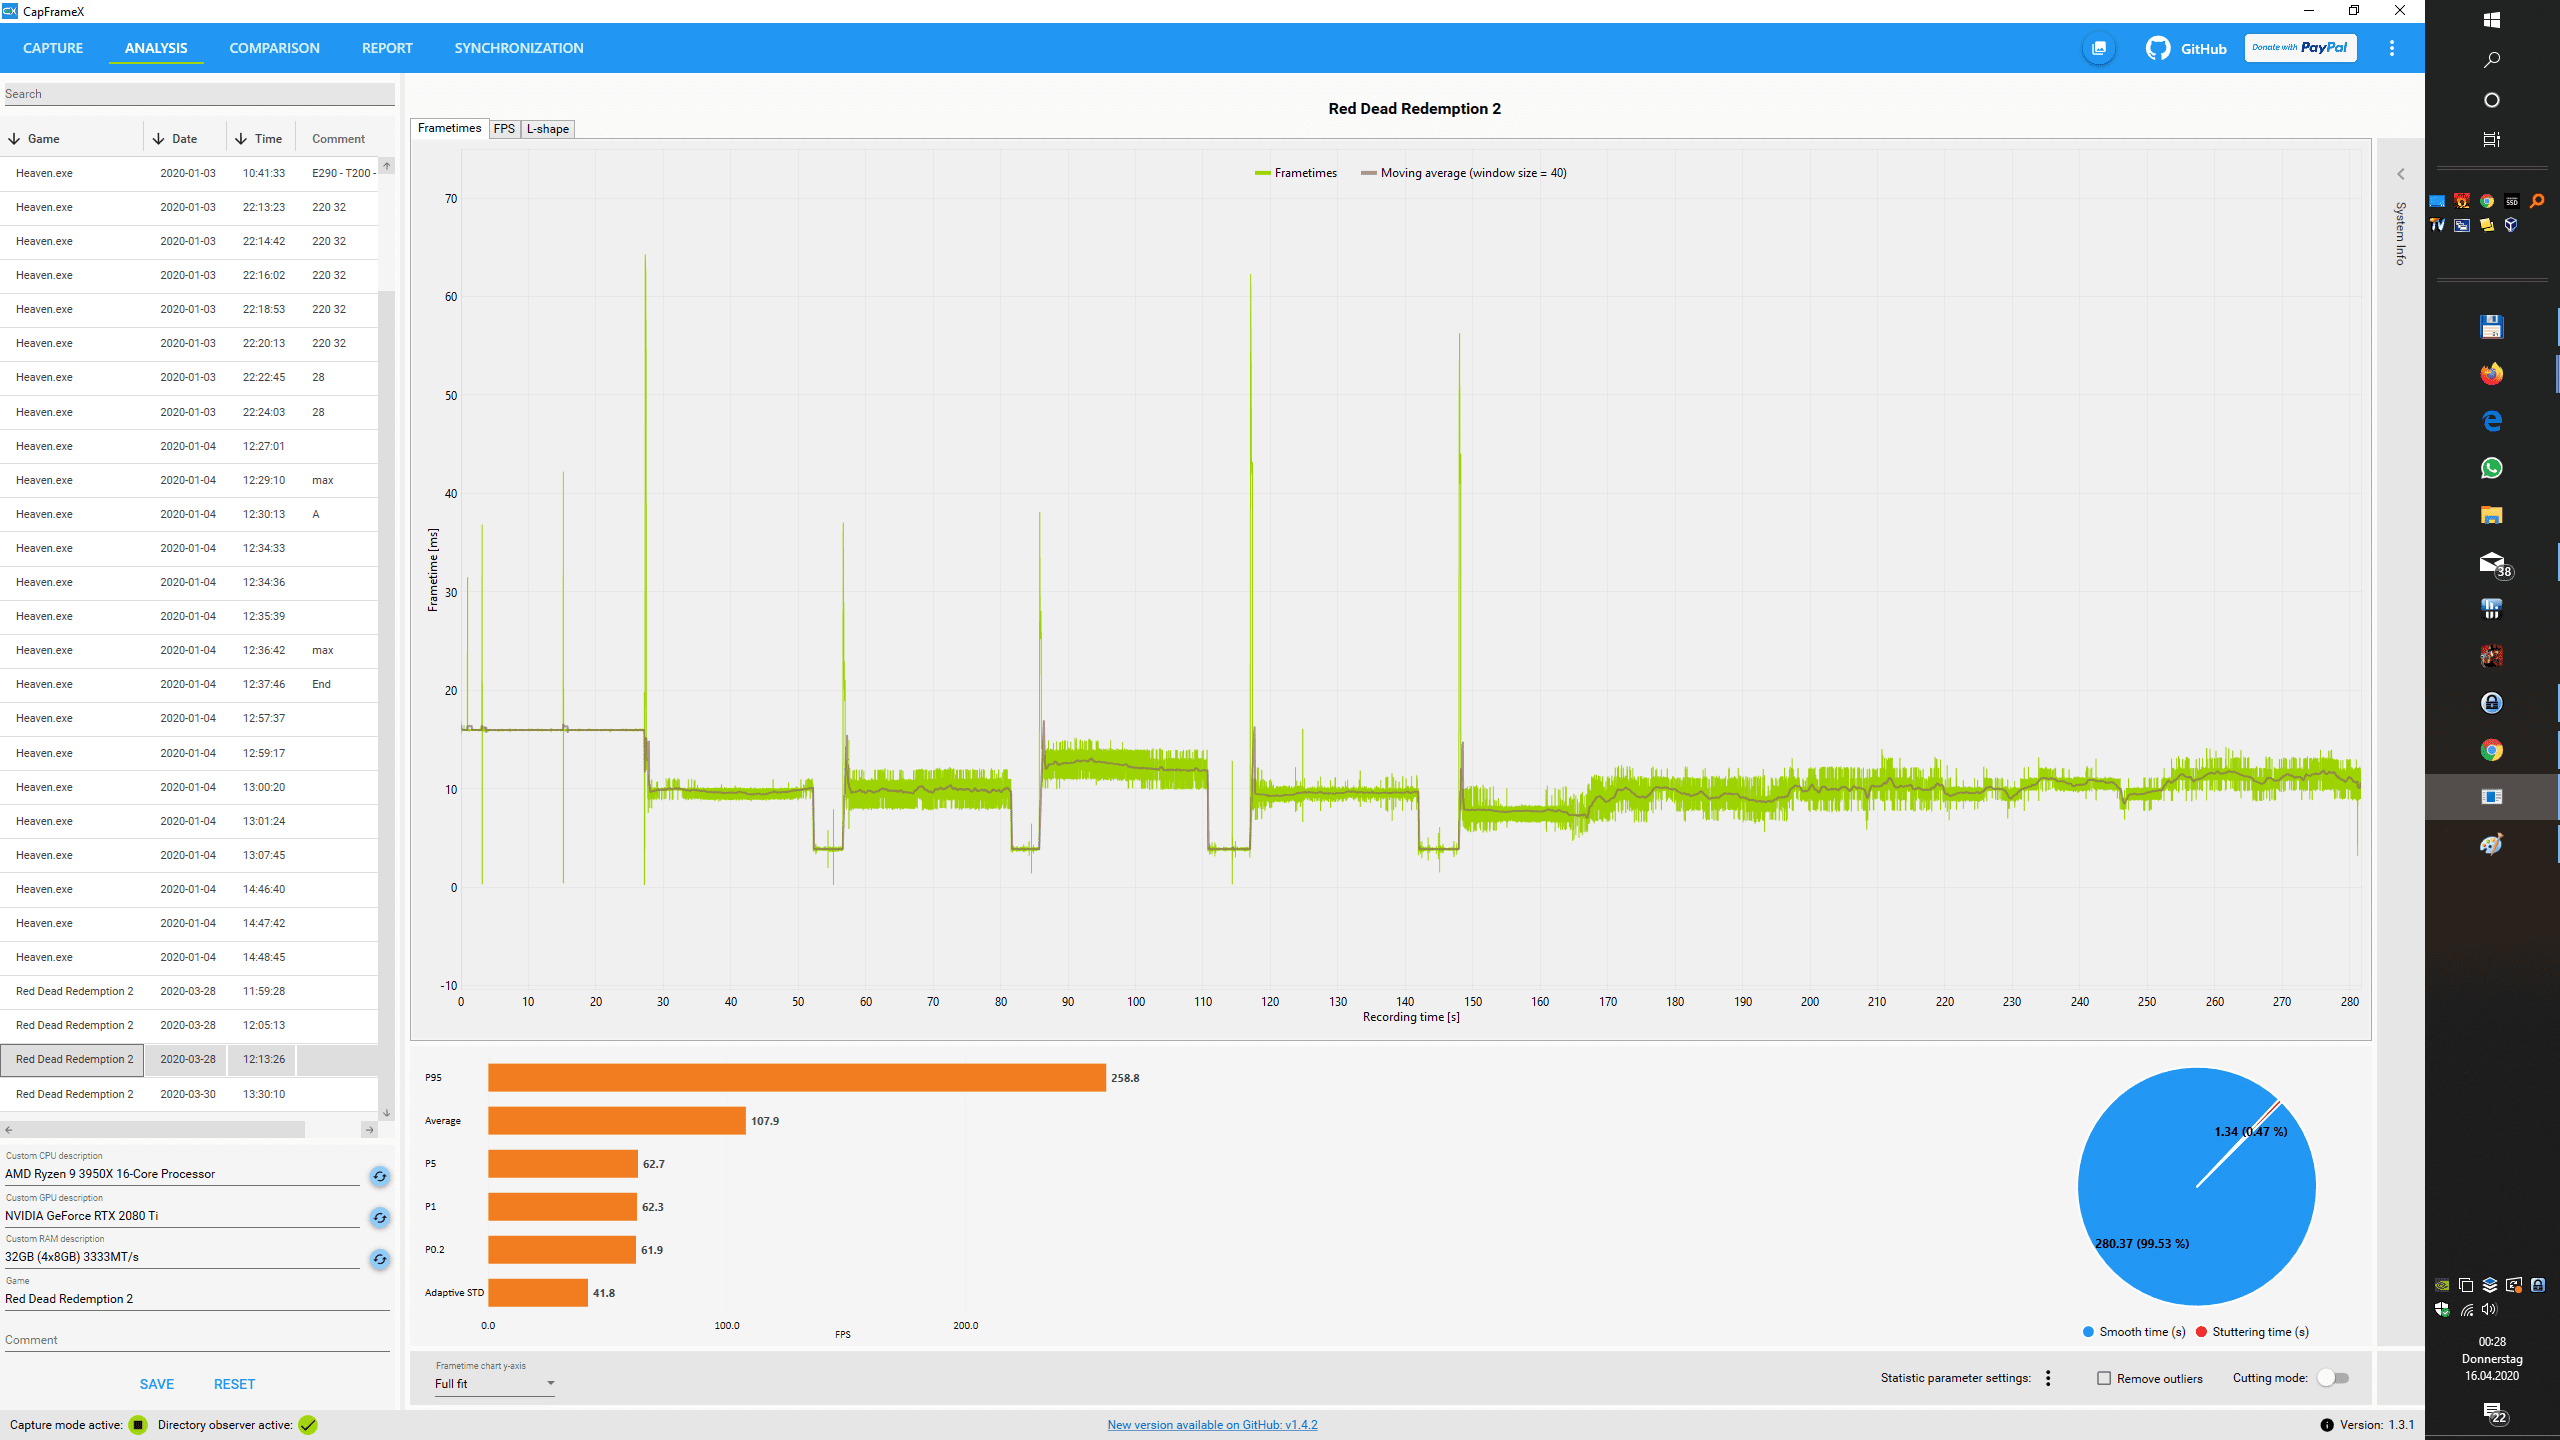Open Paint from the taskbar
Viewport: 2560px width, 1440px height.
point(2491,845)
